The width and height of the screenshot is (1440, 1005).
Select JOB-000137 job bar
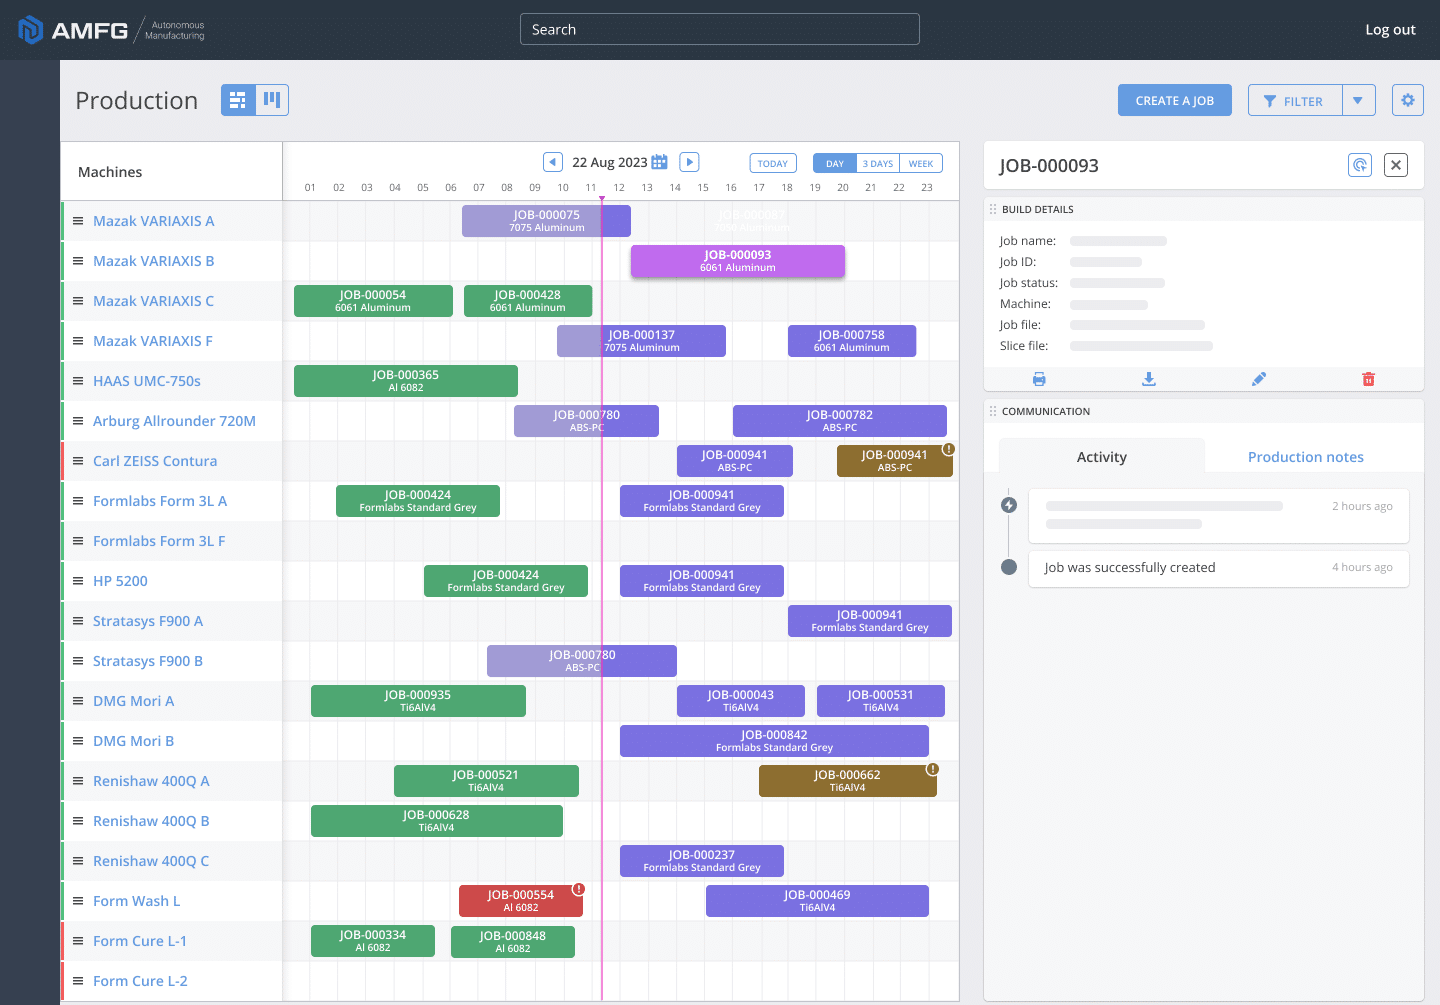641,341
